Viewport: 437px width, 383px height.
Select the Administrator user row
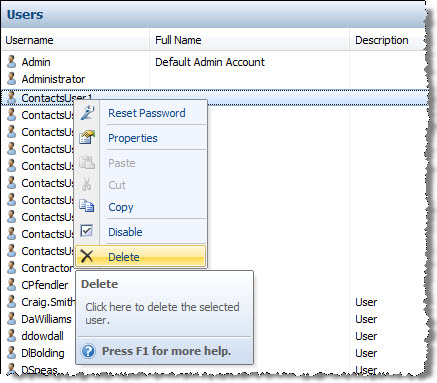[x=215, y=79]
